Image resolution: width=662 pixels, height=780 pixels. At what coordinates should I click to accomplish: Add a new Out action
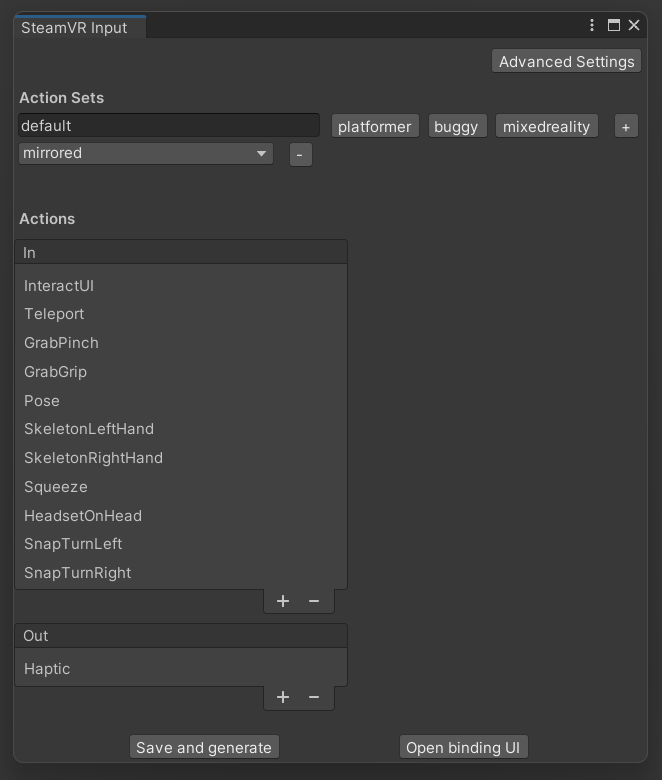click(x=283, y=697)
